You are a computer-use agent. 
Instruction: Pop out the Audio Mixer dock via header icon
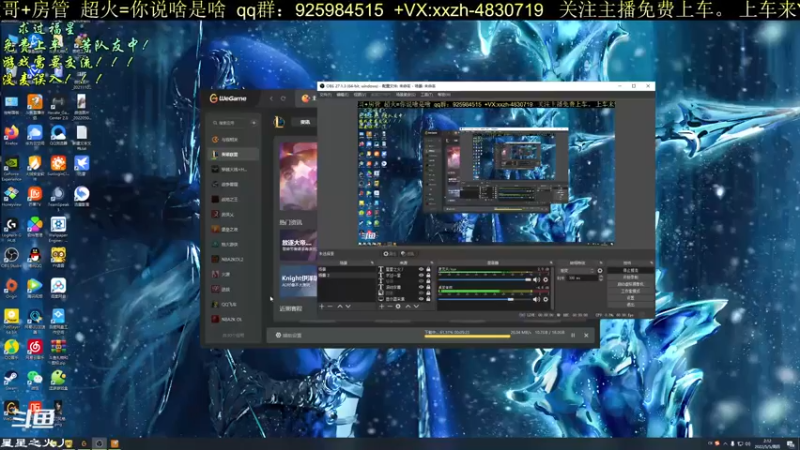coord(551,263)
